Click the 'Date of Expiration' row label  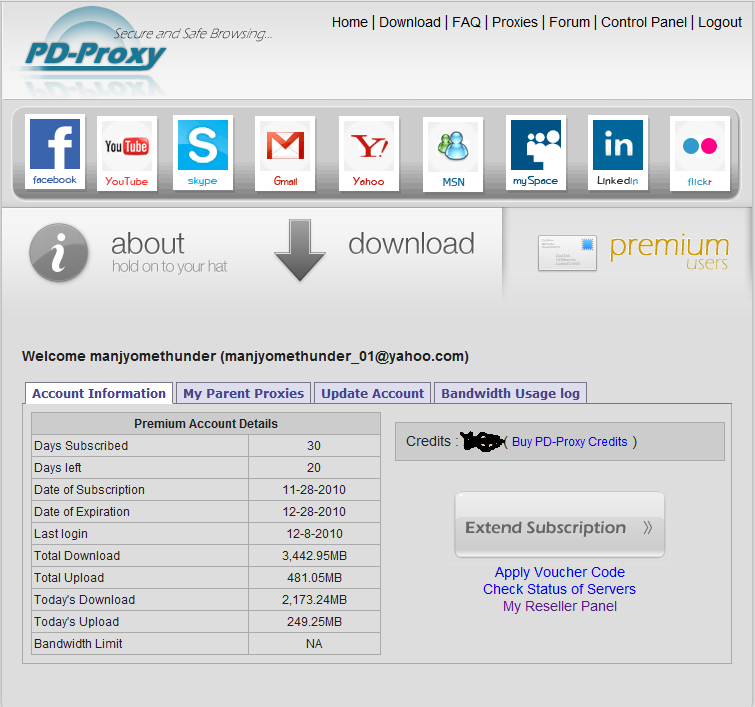[82, 512]
